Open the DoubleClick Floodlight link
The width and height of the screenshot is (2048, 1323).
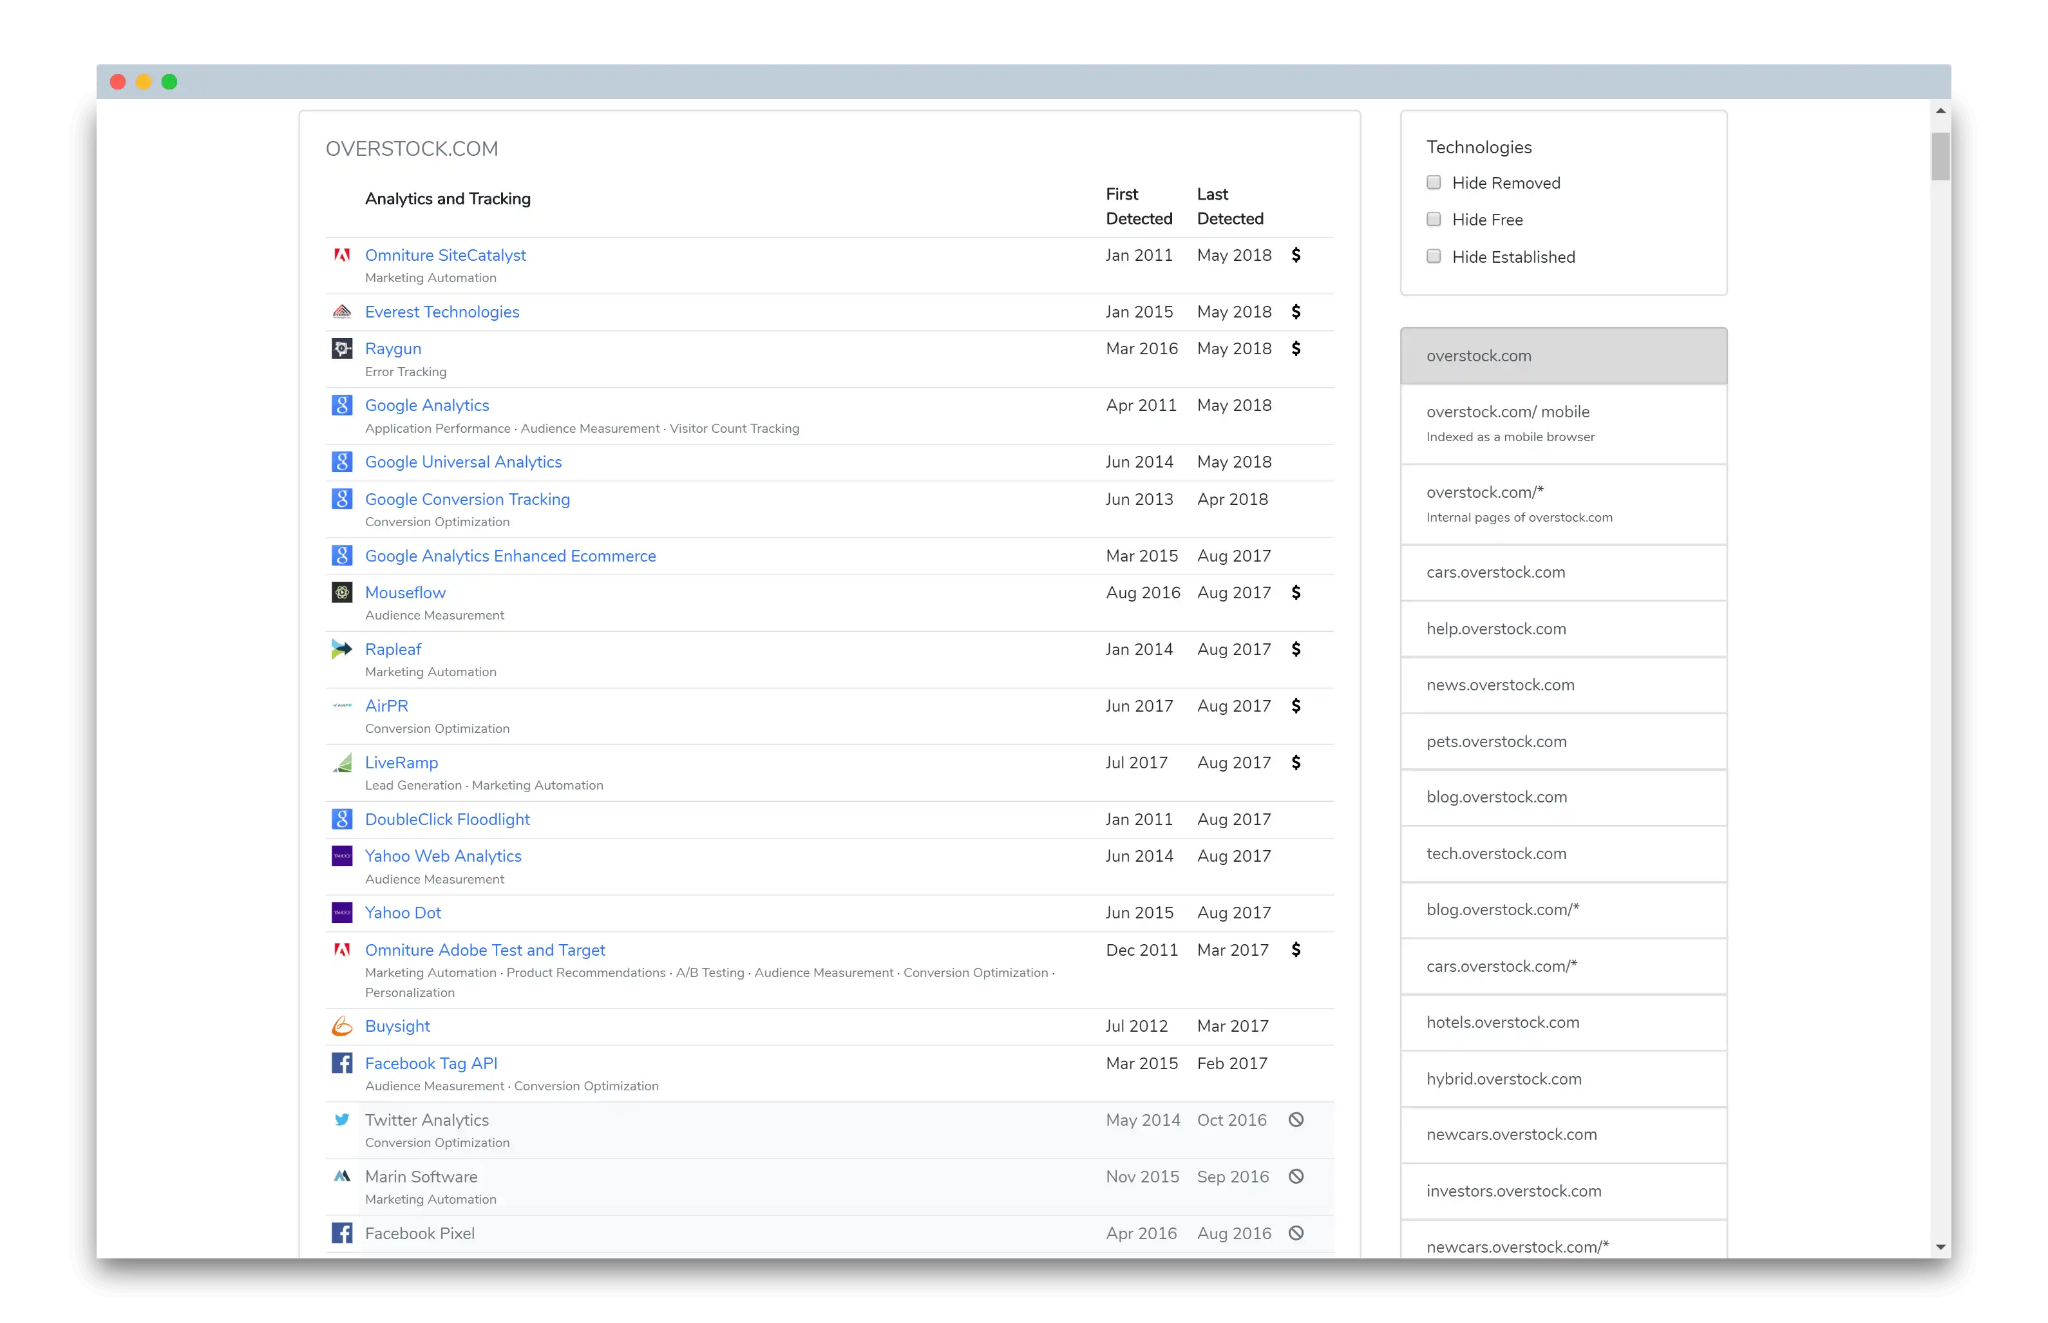click(447, 819)
